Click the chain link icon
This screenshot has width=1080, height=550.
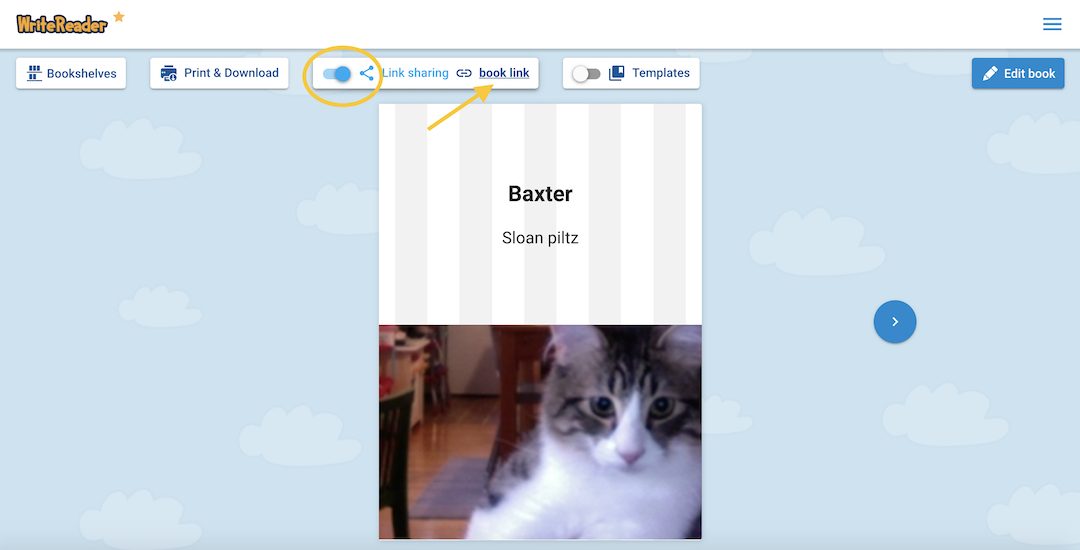pyautogui.click(x=464, y=73)
